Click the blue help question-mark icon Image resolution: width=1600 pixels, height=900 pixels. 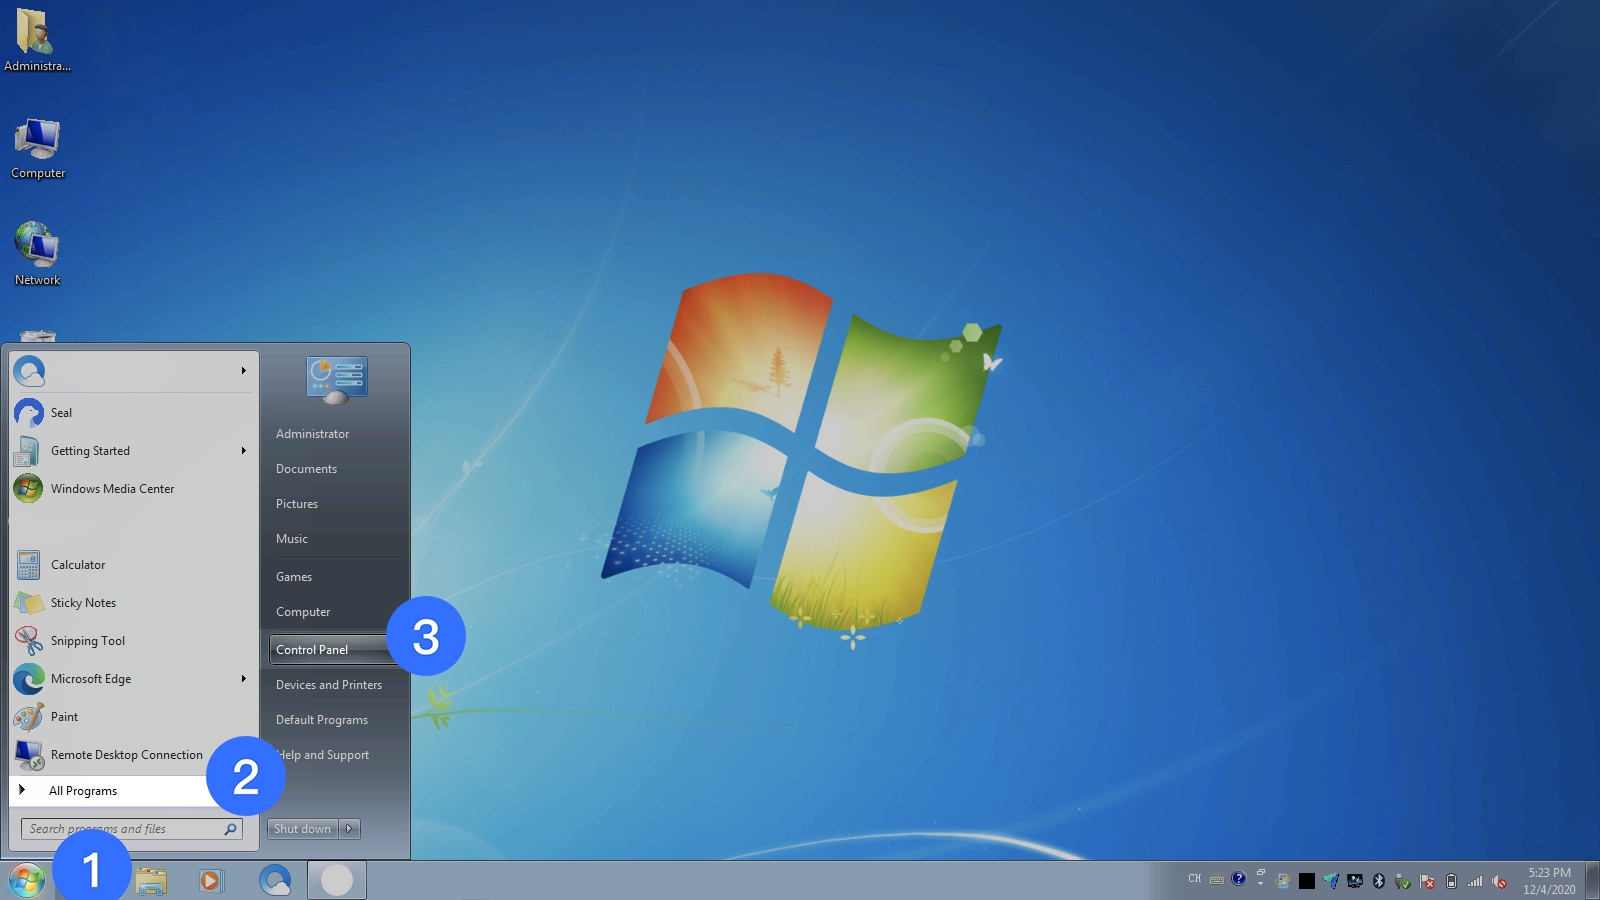click(1239, 879)
